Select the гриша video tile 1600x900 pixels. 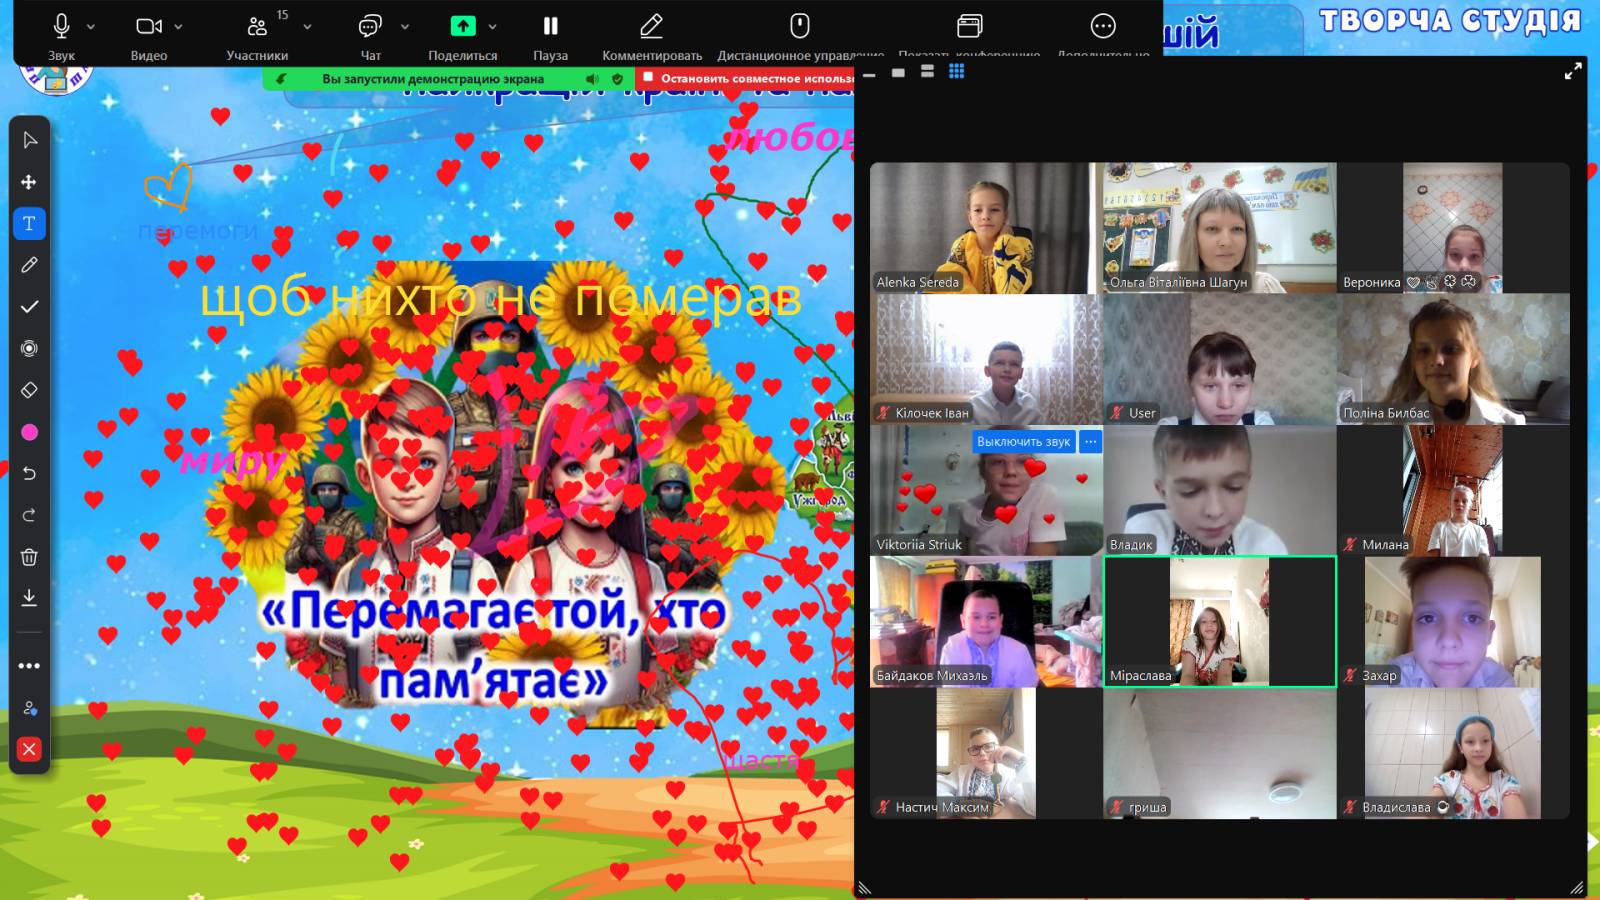coord(1220,753)
